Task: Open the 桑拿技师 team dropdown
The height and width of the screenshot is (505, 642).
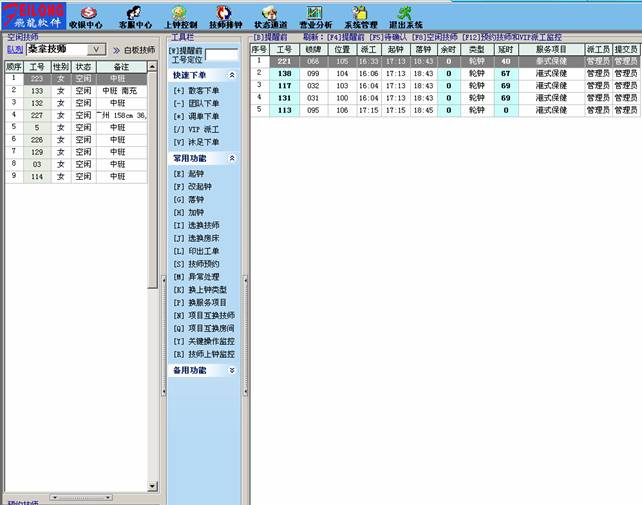Action: click(x=96, y=48)
